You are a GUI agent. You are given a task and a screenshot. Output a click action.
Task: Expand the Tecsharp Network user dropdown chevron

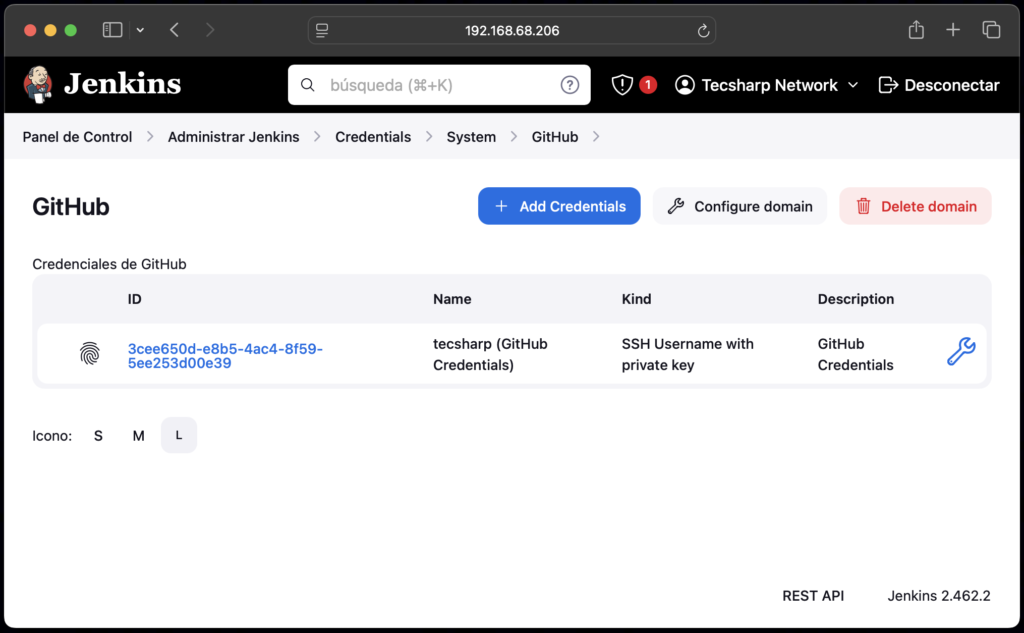pyautogui.click(x=853, y=85)
